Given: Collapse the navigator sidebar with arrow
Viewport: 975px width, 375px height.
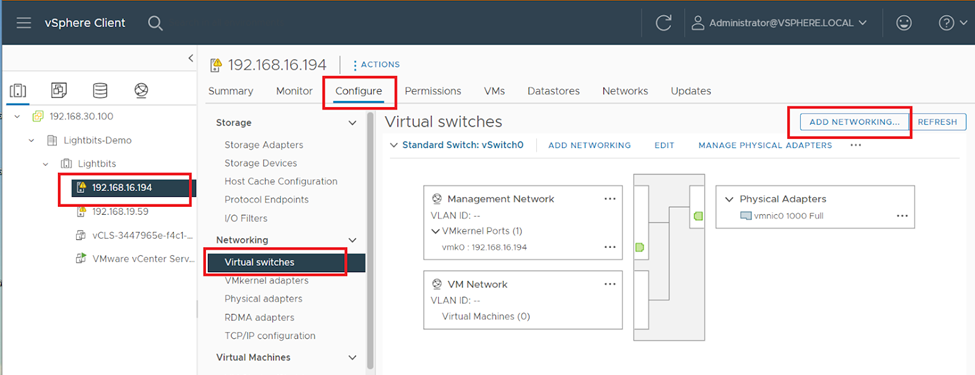Looking at the screenshot, I should pos(190,58).
